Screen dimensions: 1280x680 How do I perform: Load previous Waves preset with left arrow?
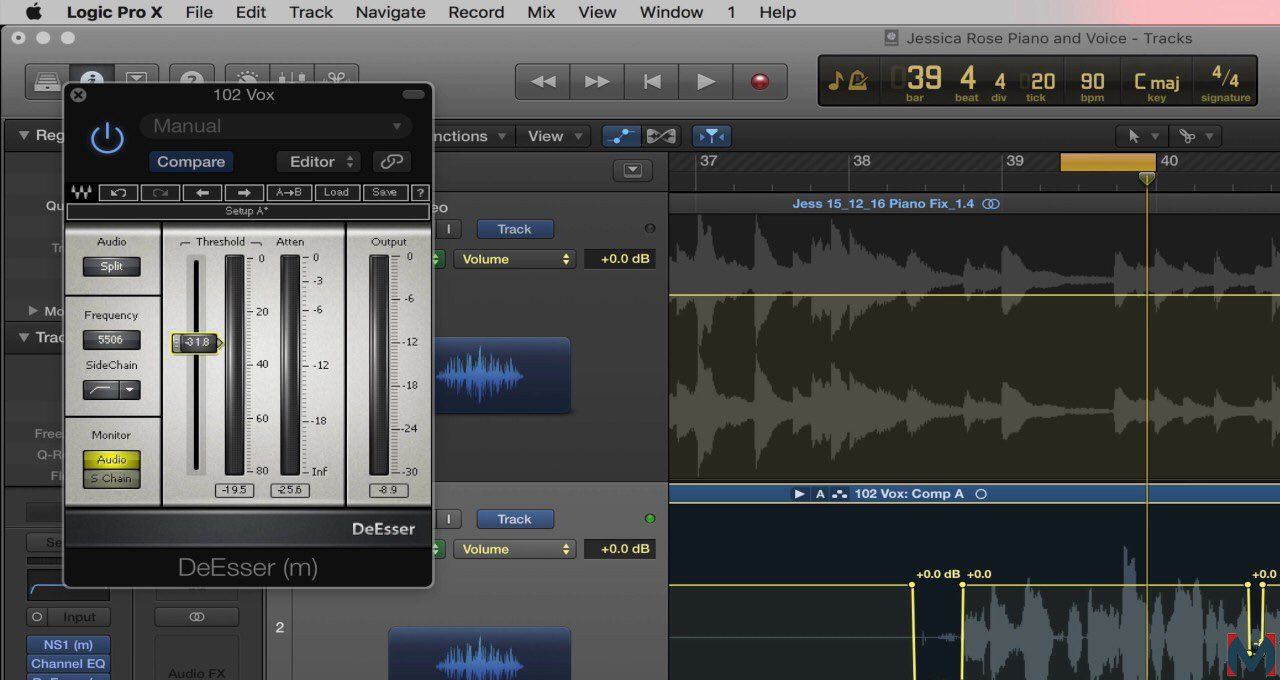point(202,192)
